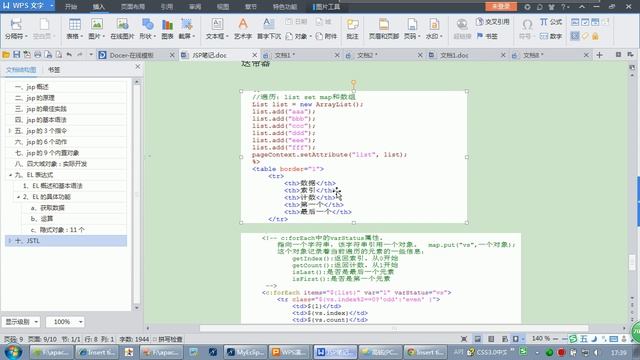
Task: Switch to the 开始 ribbon tab
Action: [x=71, y=7]
